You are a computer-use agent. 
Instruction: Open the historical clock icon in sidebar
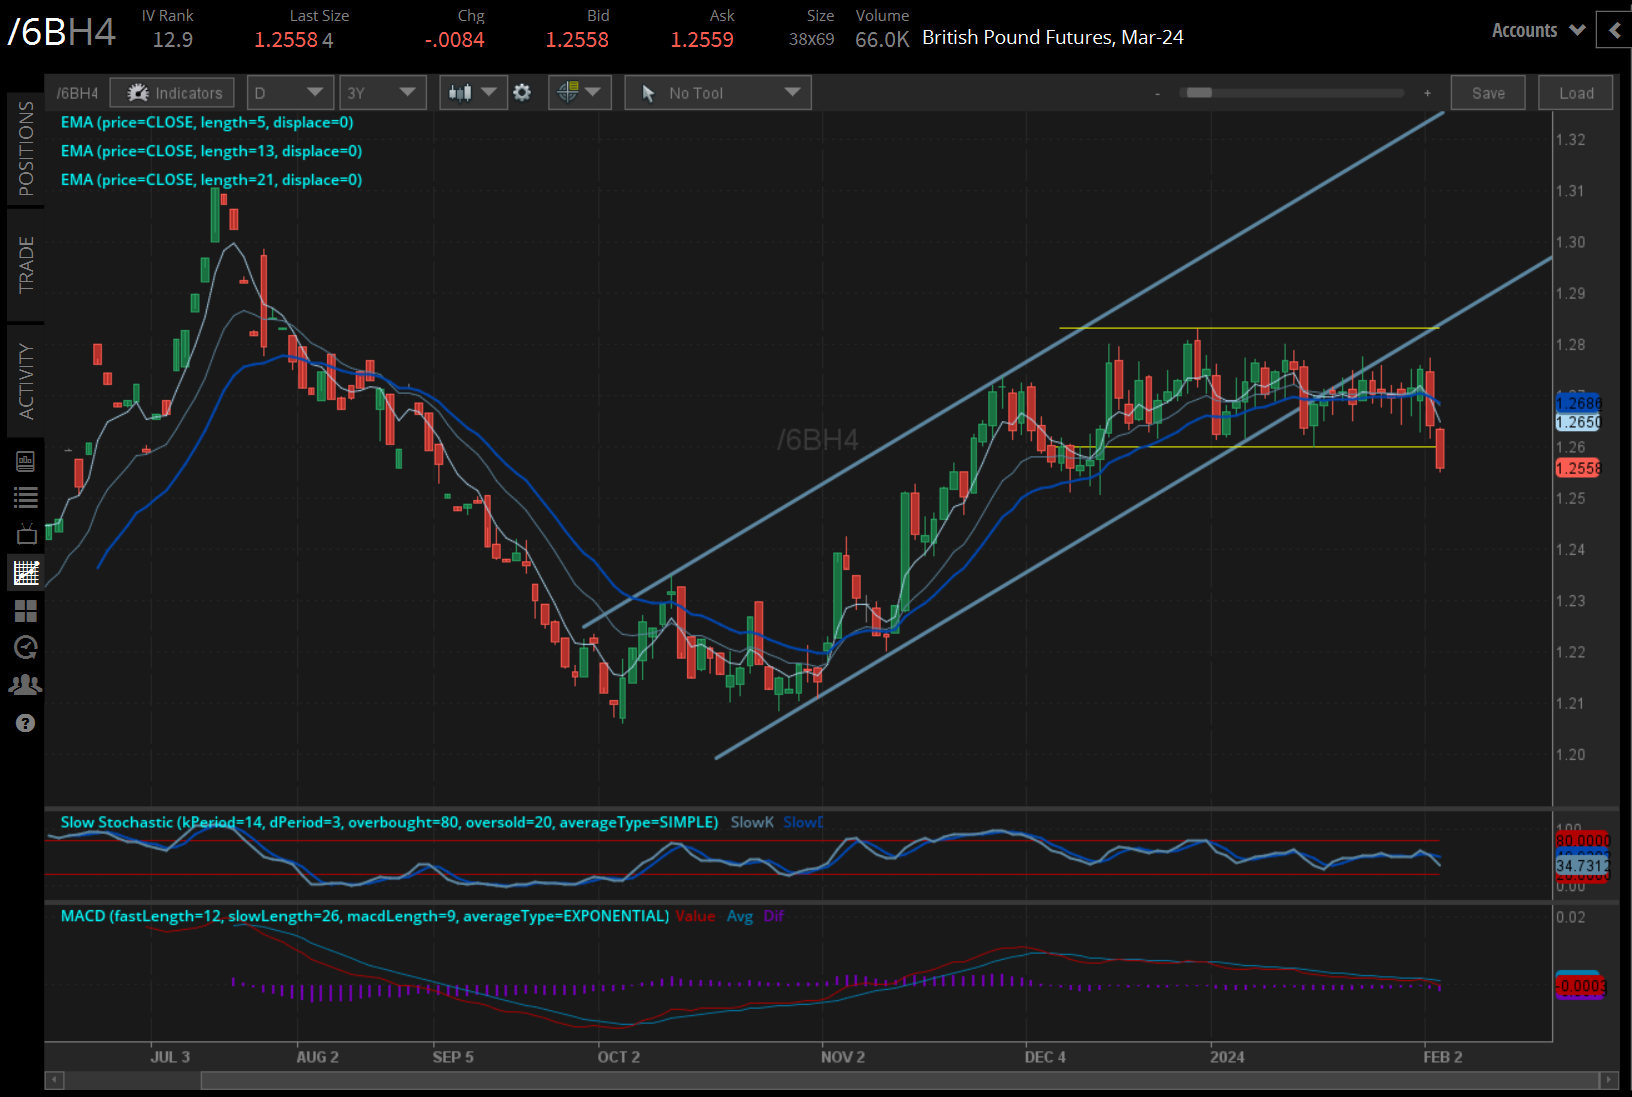(x=26, y=647)
